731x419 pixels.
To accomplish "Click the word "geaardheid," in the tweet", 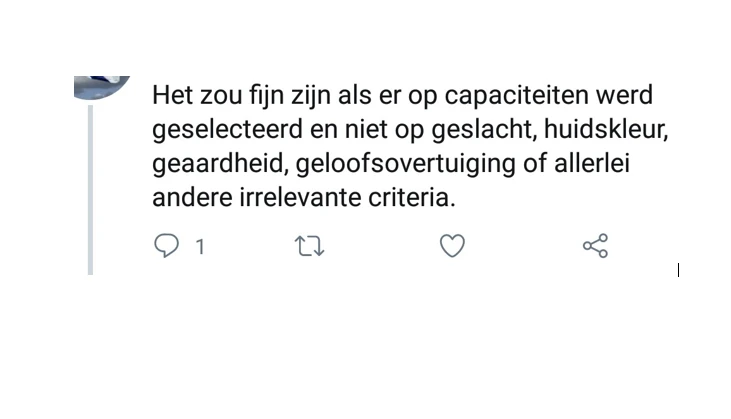I will (x=221, y=165).
